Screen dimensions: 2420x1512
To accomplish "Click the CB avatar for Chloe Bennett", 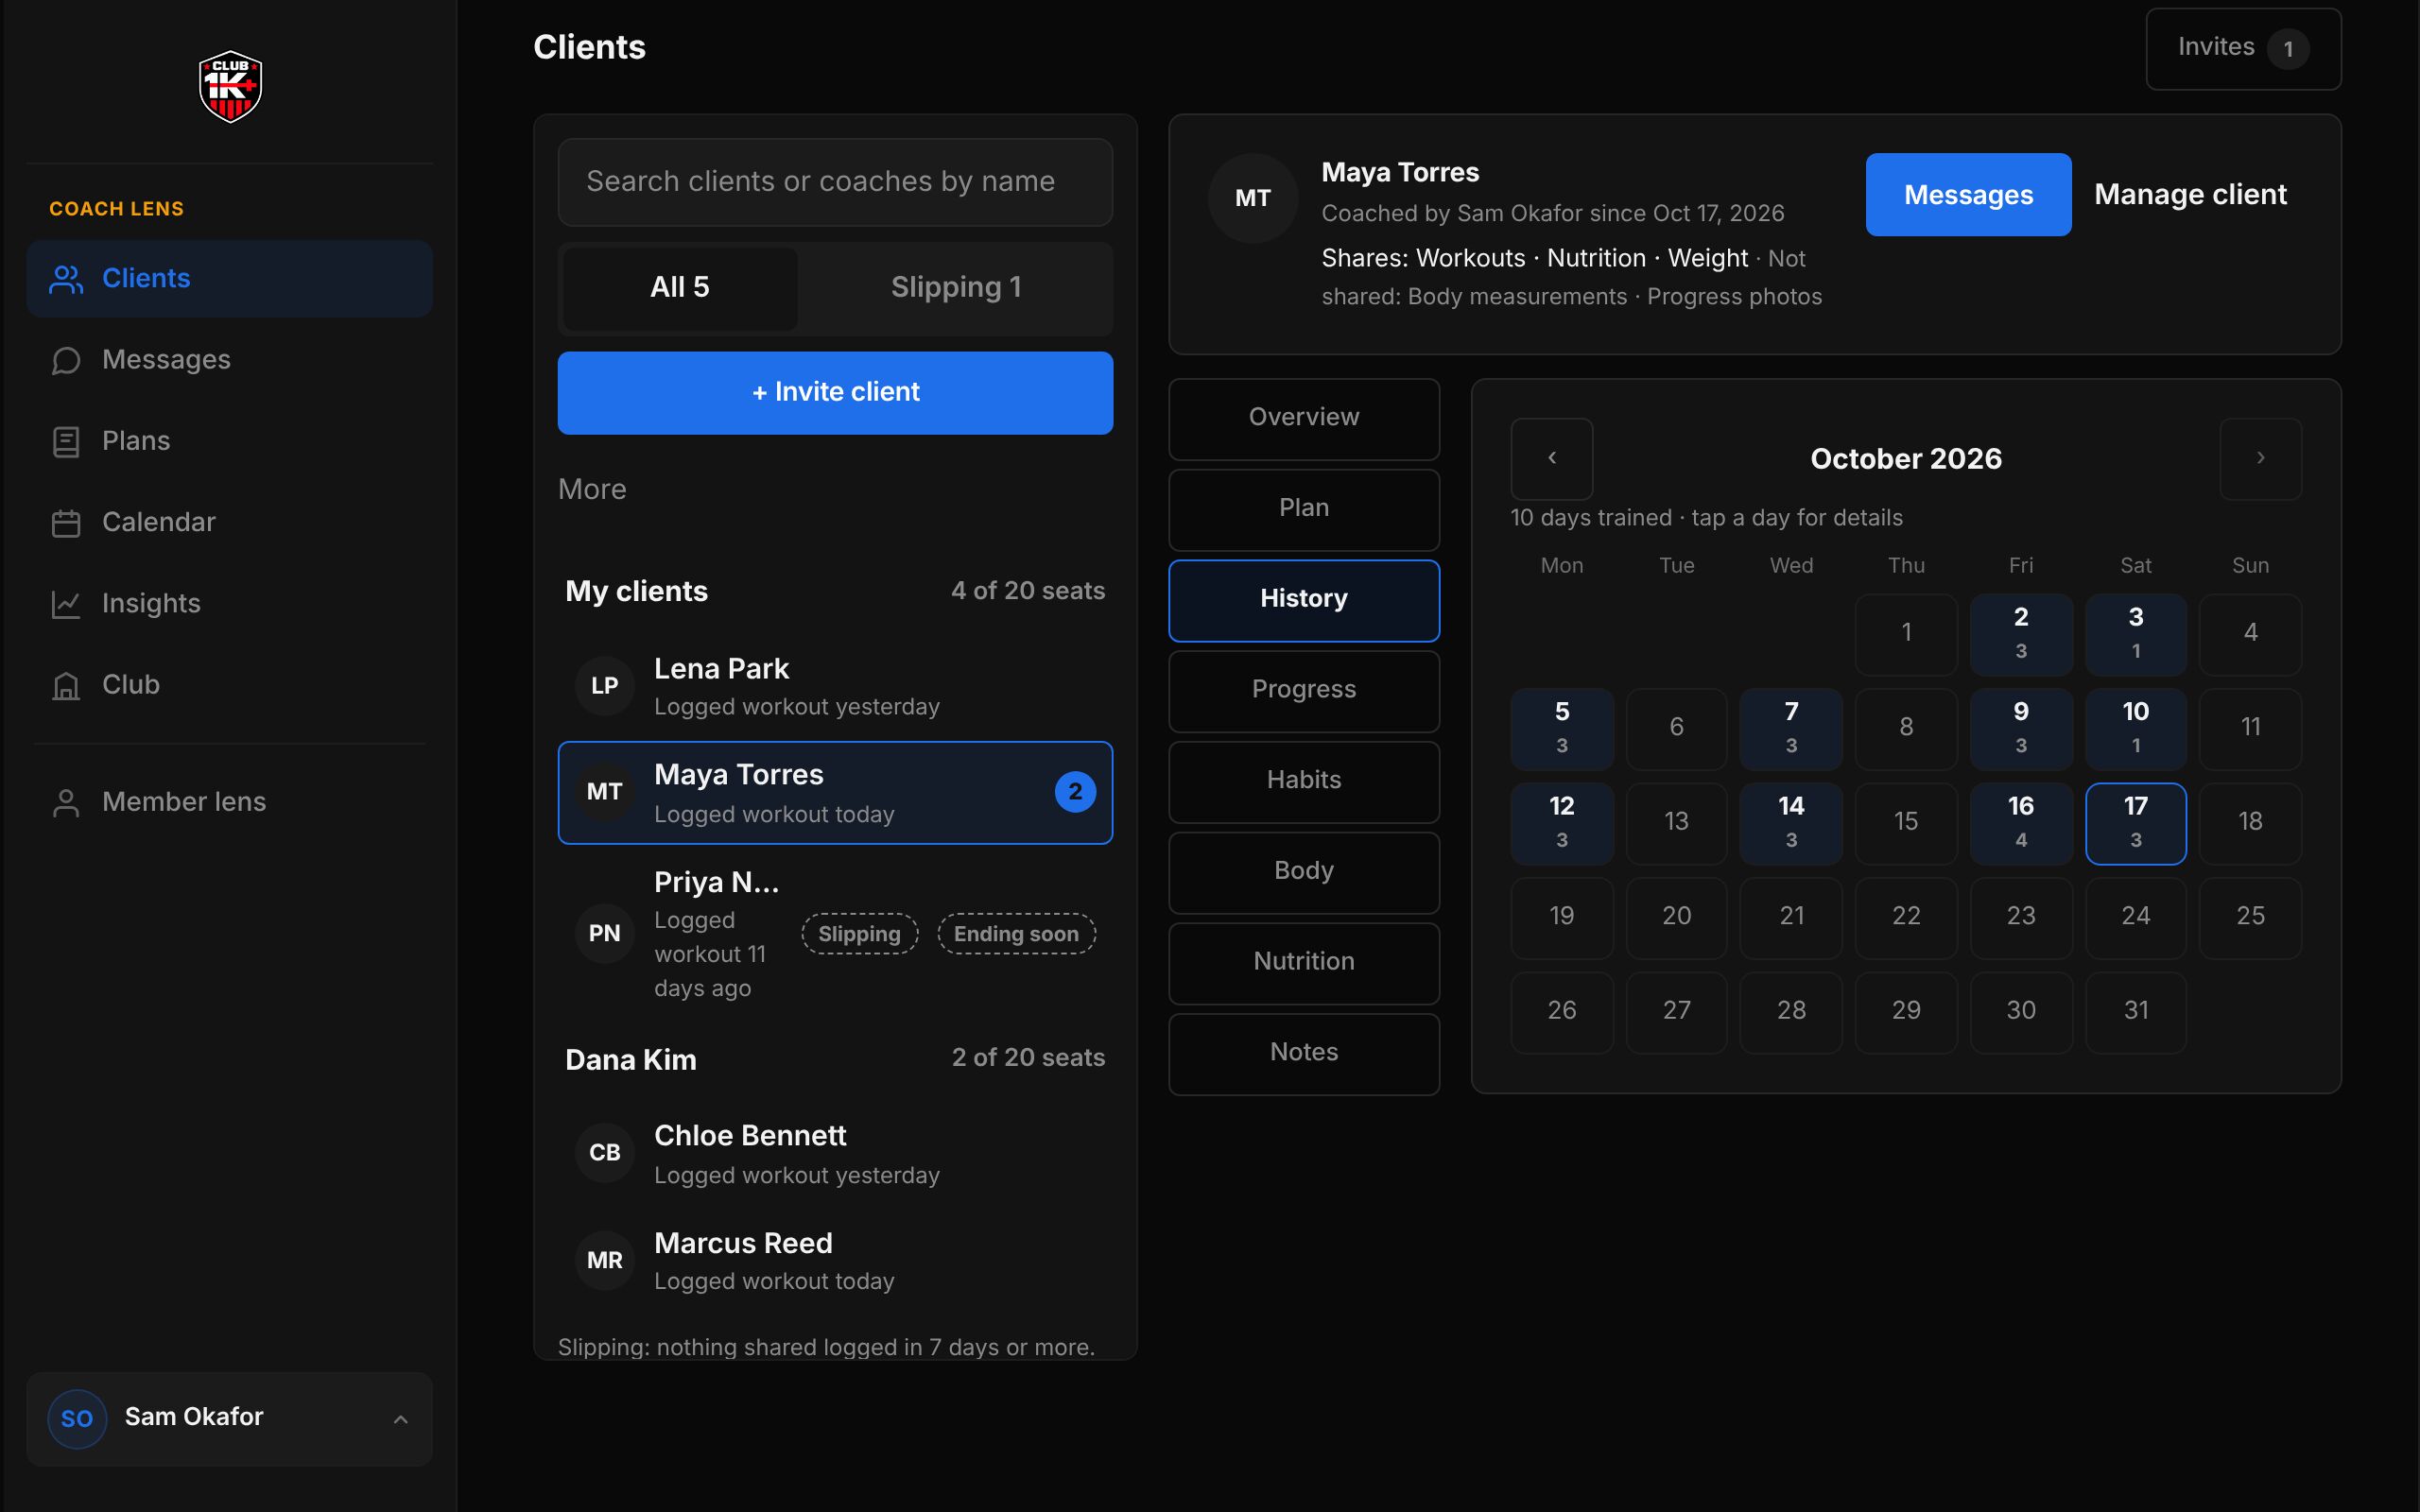I will click(x=604, y=1152).
